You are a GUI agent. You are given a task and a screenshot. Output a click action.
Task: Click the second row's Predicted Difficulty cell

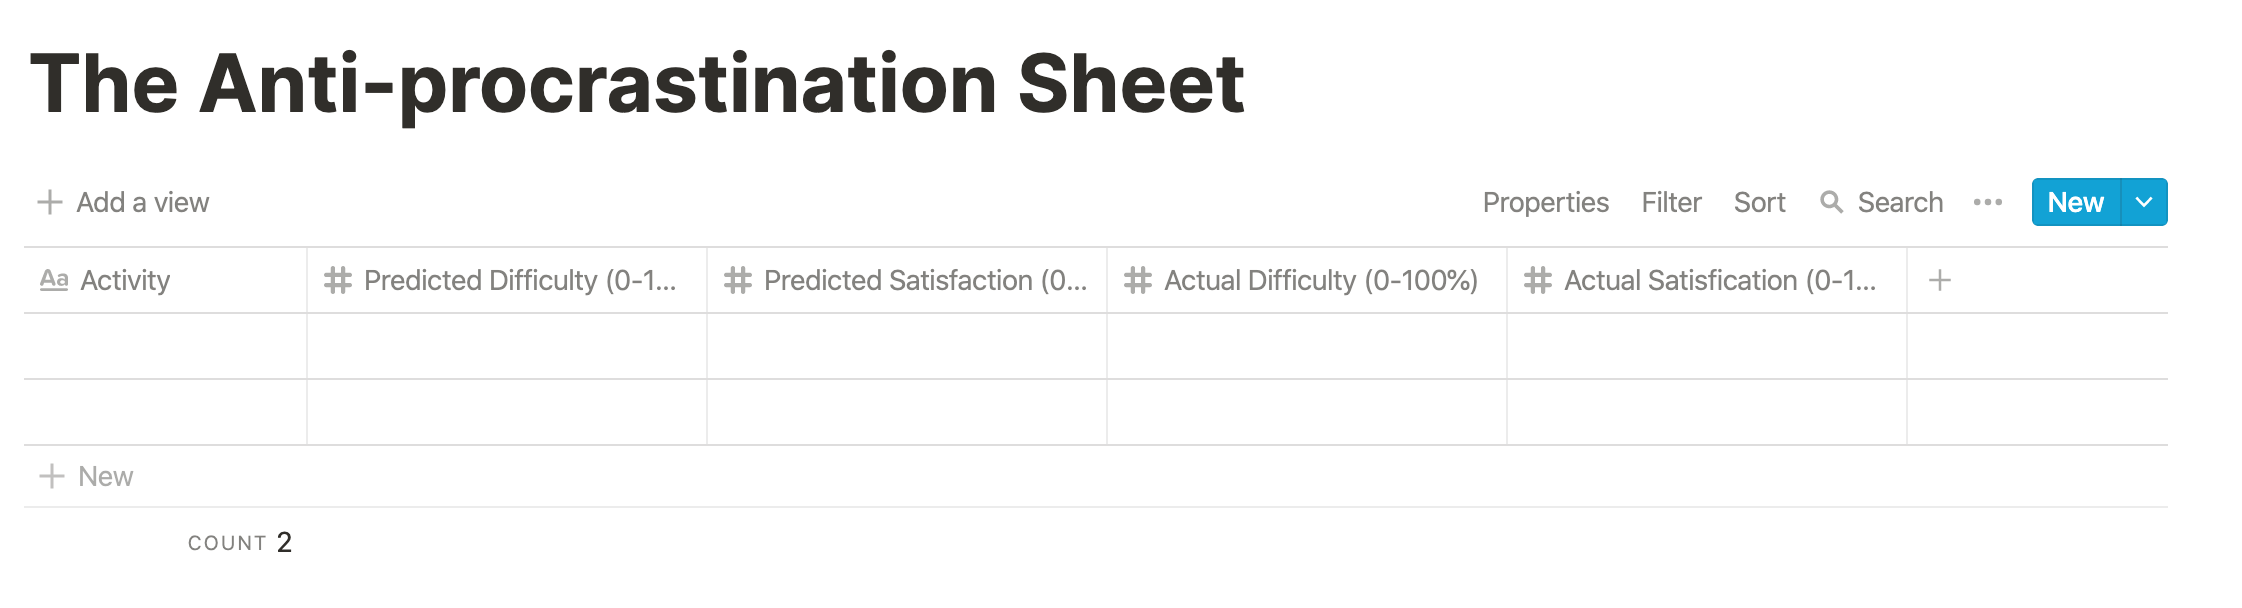tap(506, 412)
